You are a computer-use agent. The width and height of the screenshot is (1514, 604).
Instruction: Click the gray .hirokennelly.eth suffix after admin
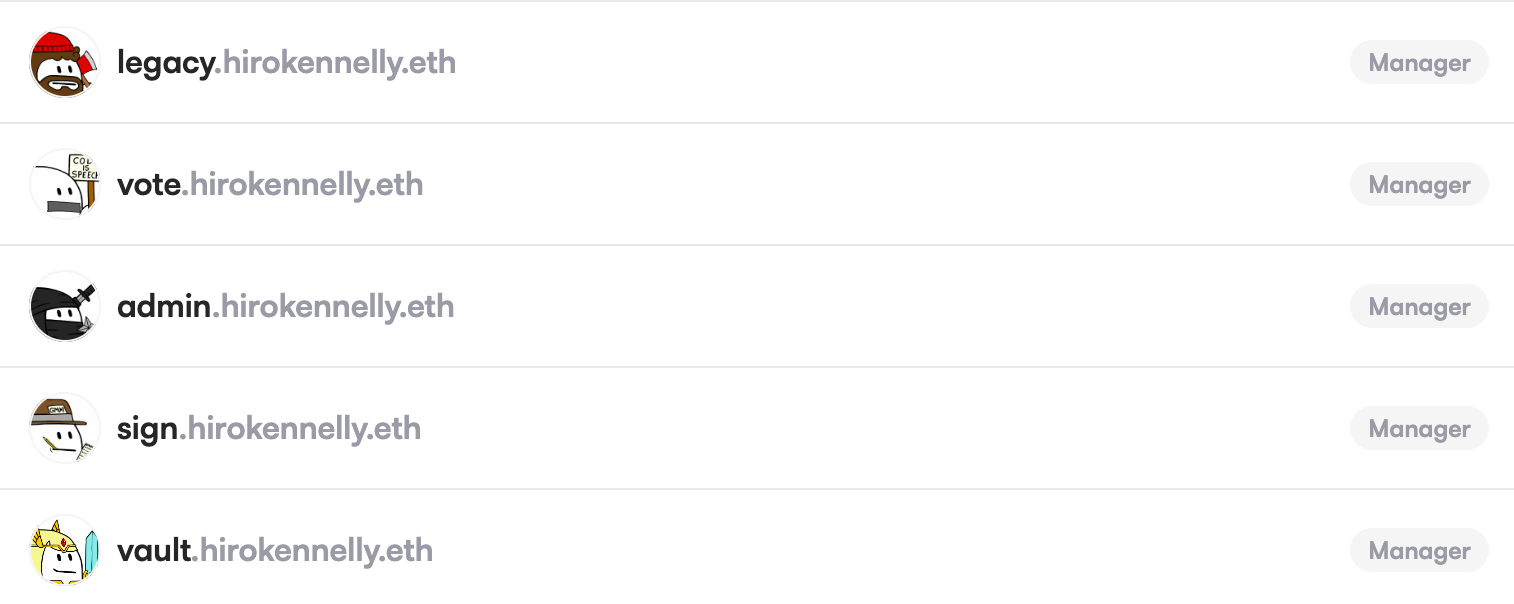[333, 307]
